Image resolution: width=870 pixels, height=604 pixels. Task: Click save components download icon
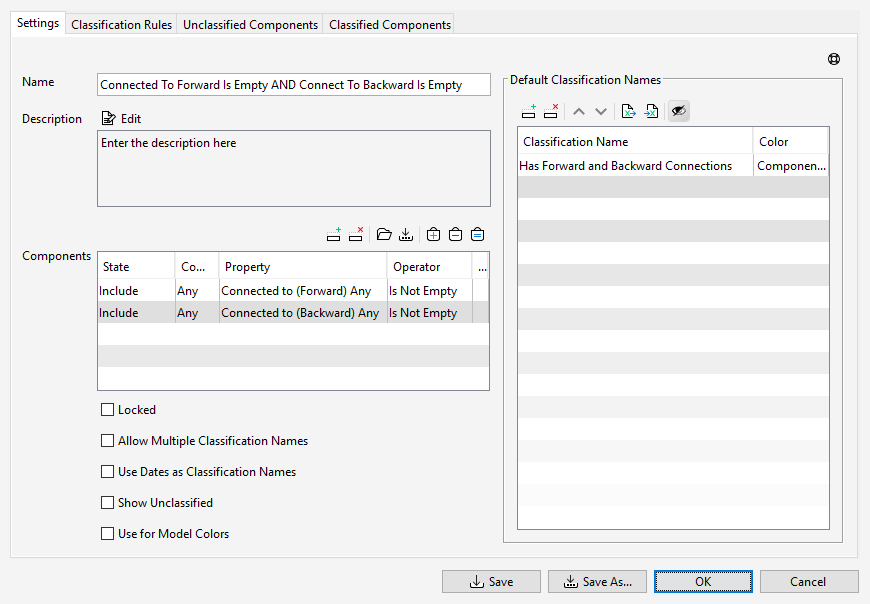tap(406, 235)
